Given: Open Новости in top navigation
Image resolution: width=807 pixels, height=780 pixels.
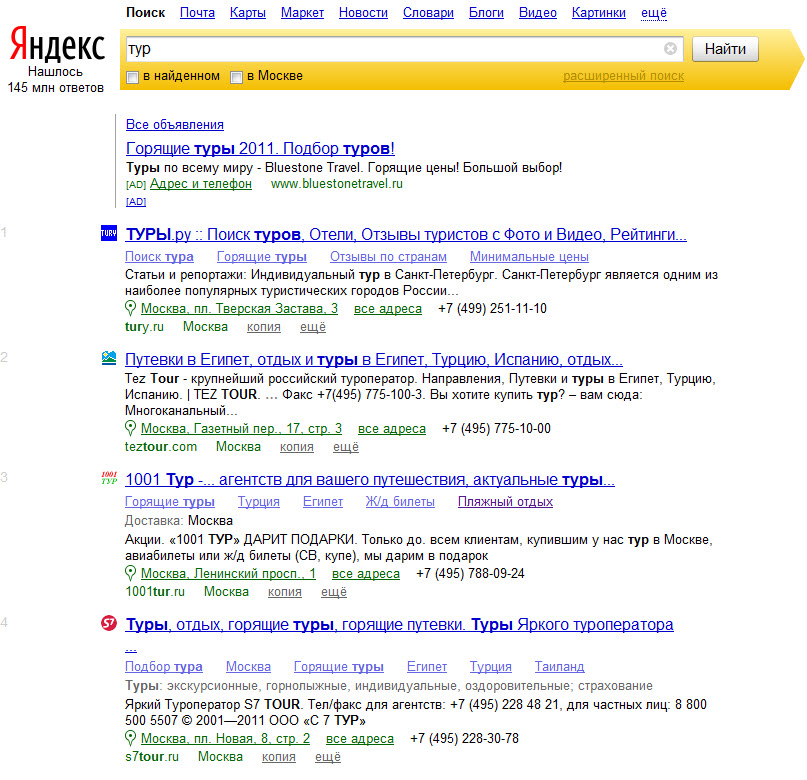Looking at the screenshot, I should (363, 13).
